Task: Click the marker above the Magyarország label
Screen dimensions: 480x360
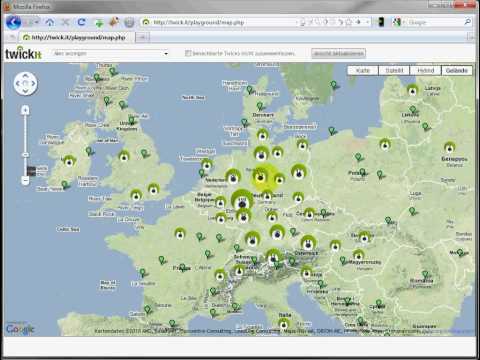Action: (x=358, y=255)
